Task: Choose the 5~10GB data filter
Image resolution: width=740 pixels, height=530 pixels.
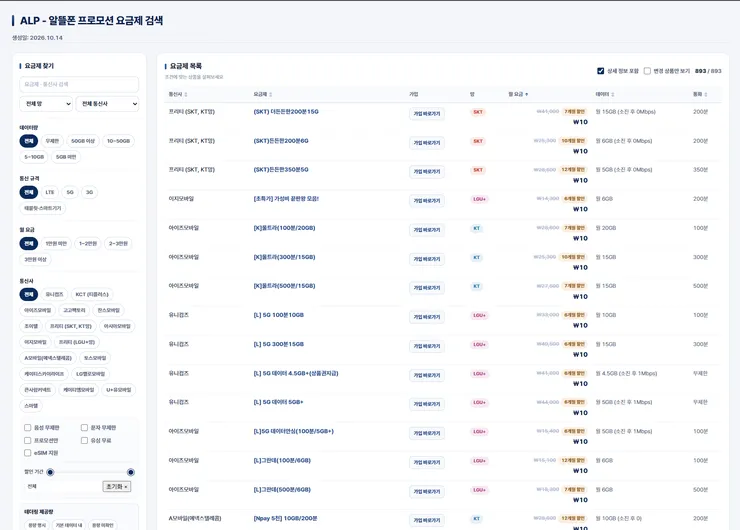Action: (x=34, y=157)
